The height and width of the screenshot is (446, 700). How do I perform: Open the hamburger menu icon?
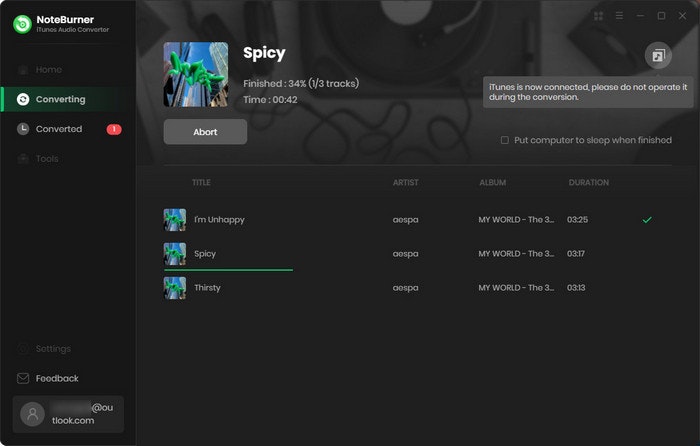pos(619,16)
